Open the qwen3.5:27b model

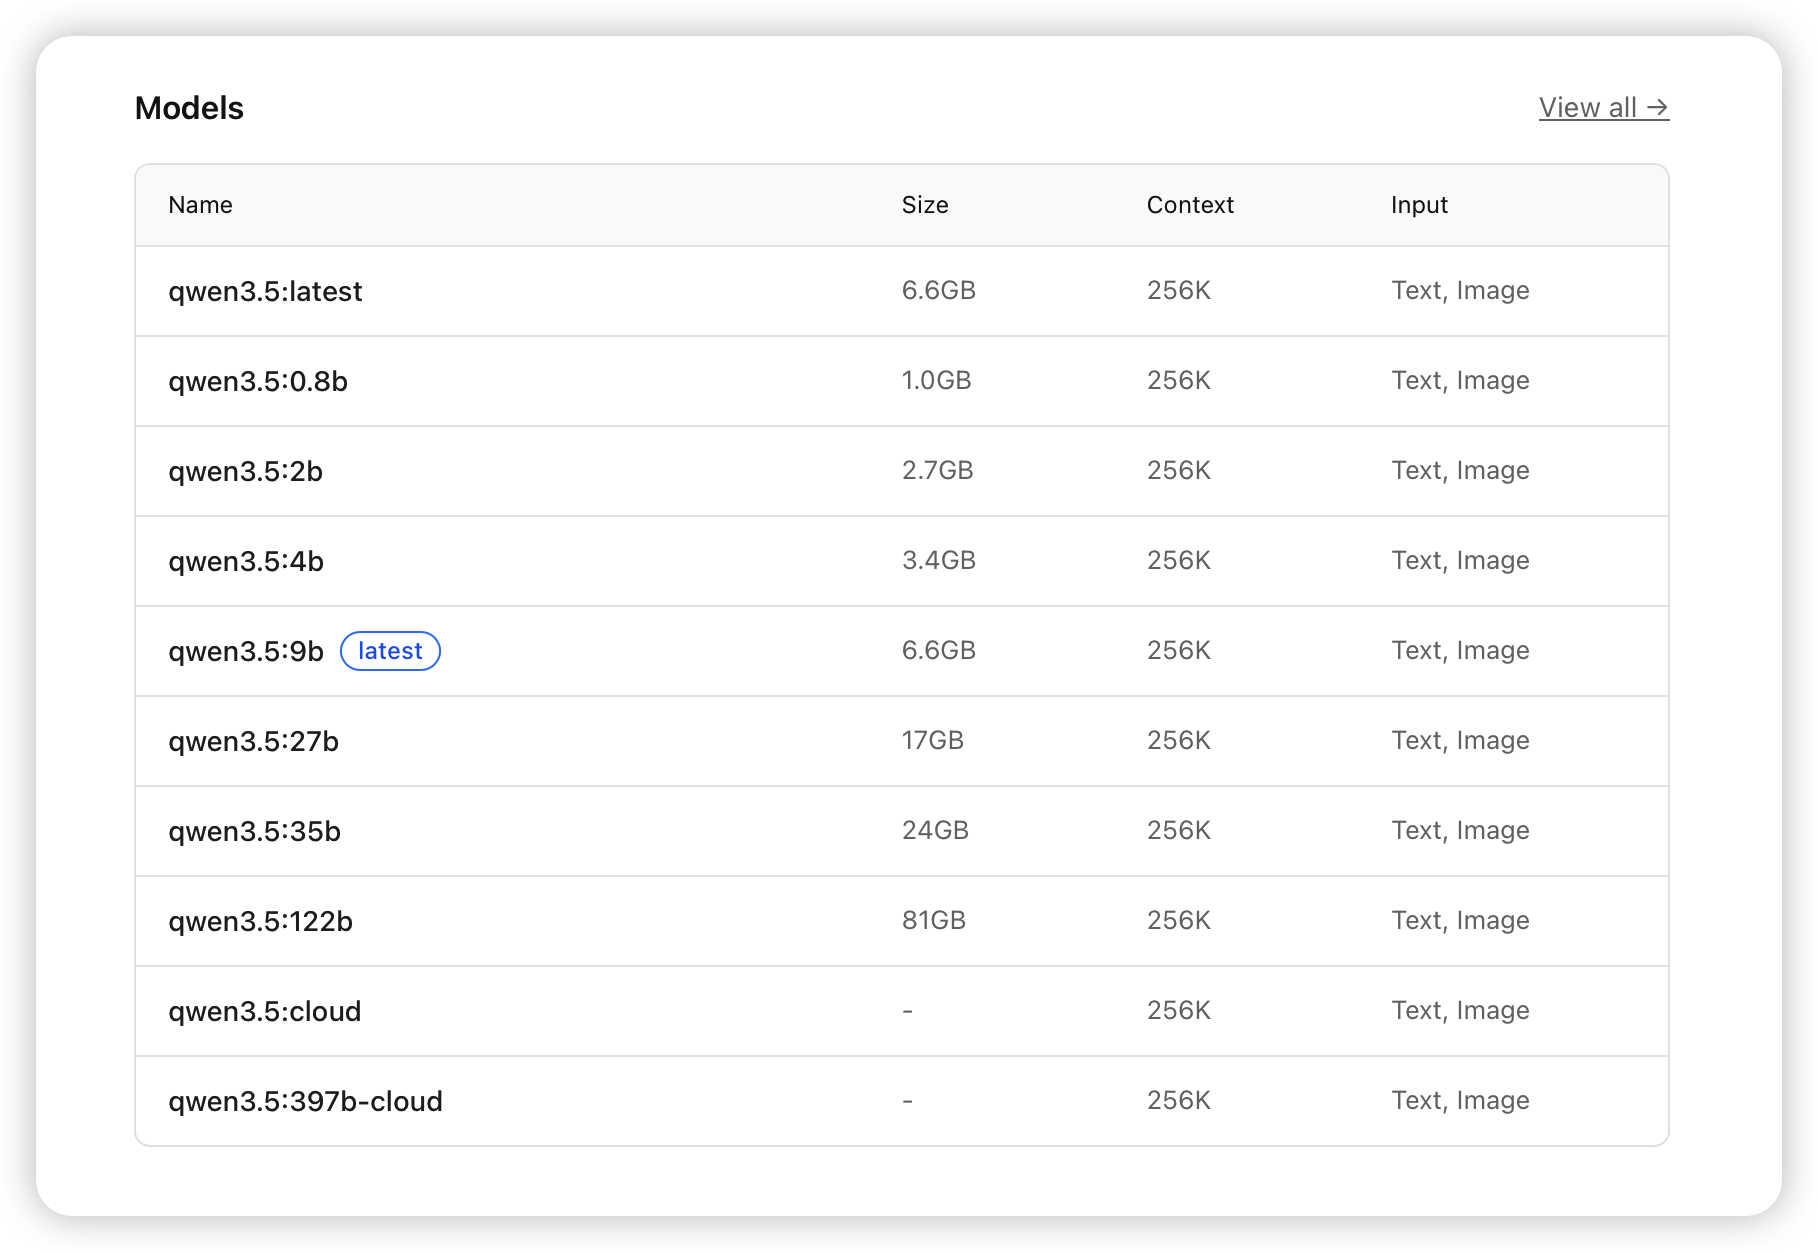[x=253, y=742]
